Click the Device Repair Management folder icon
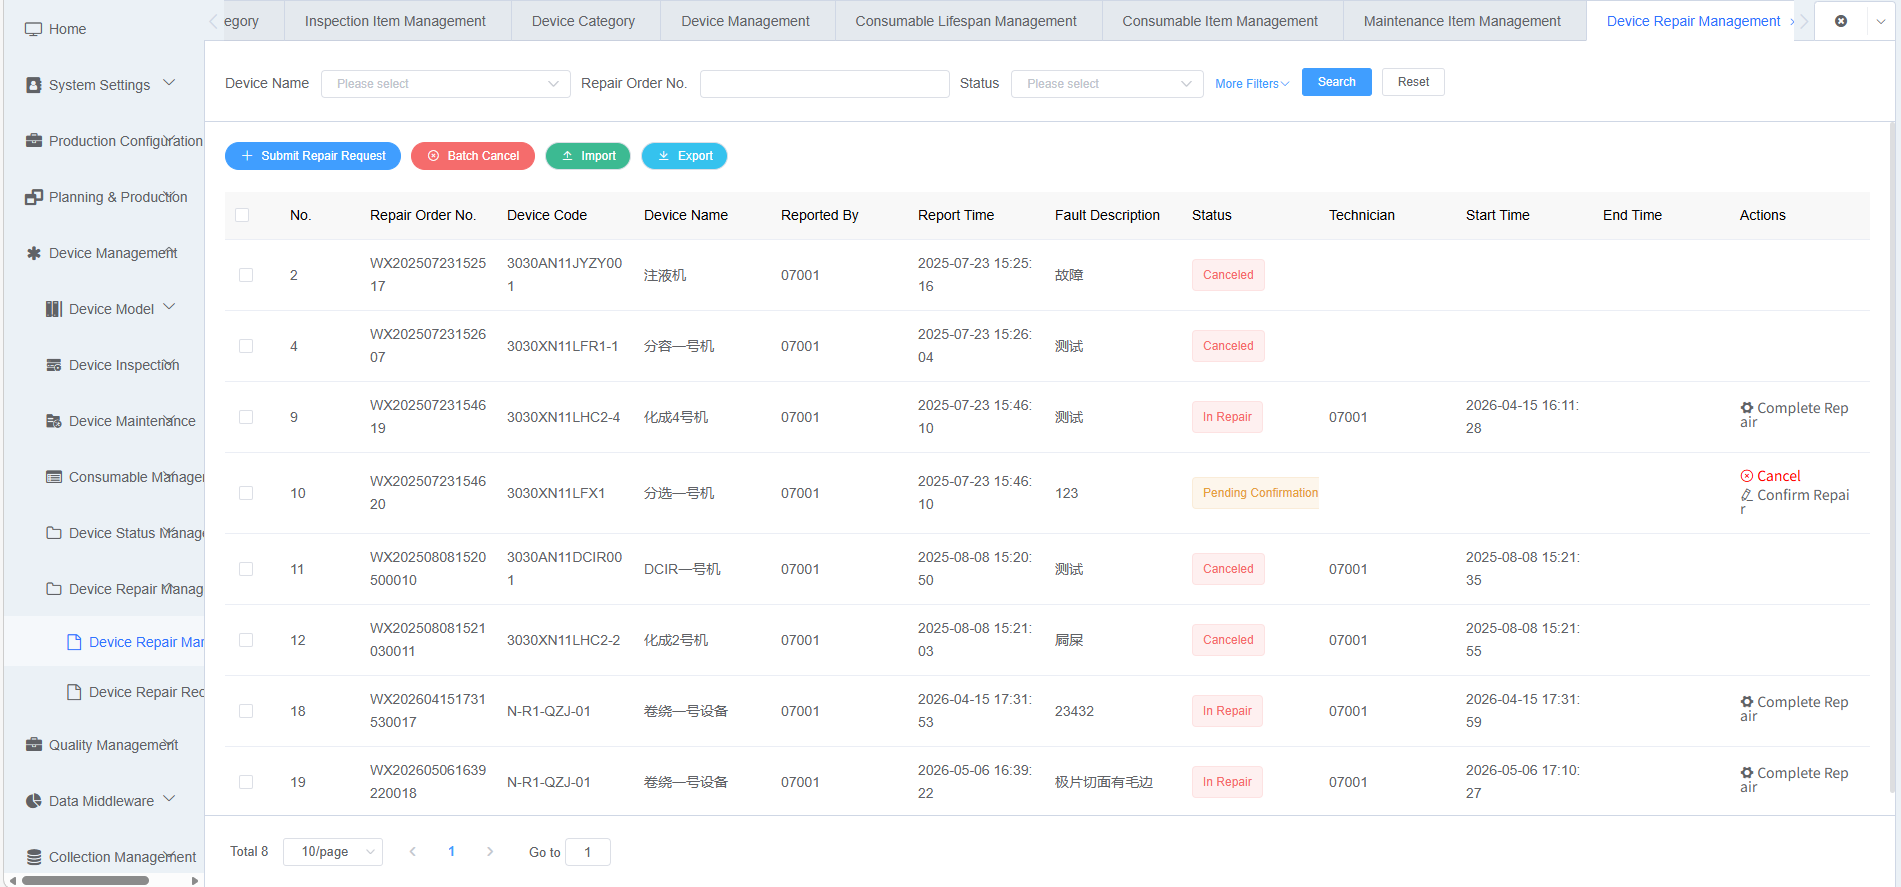This screenshot has width=1901, height=887. [x=54, y=589]
